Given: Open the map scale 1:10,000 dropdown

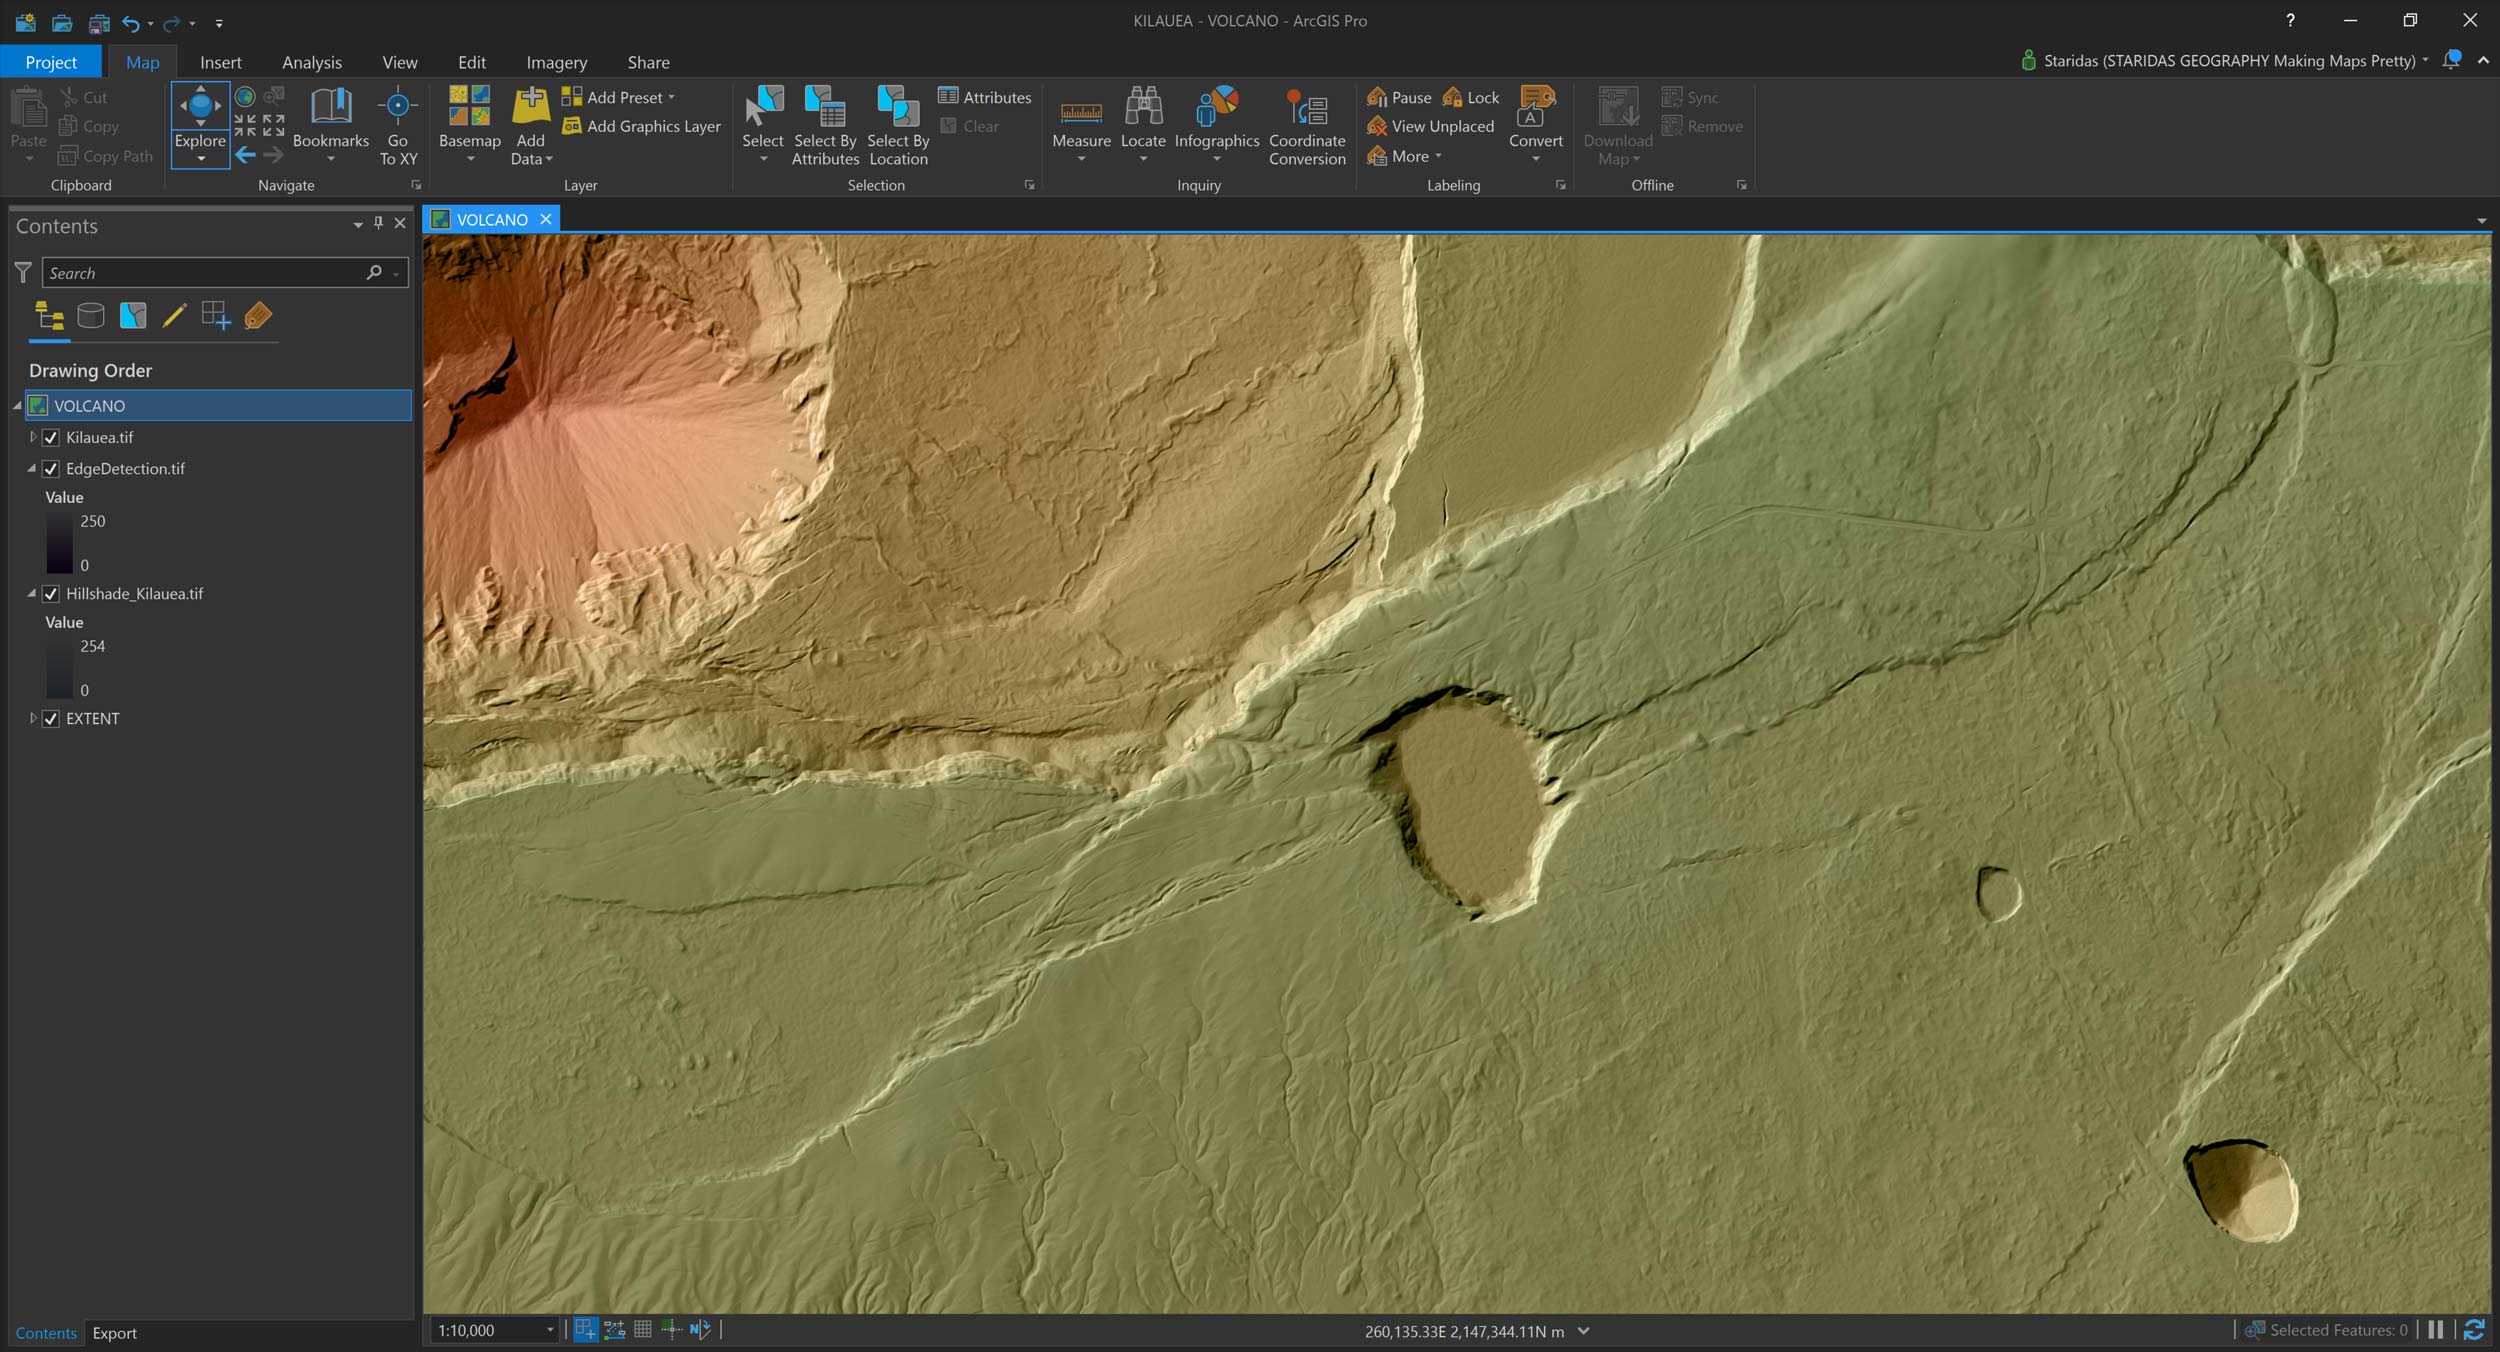Looking at the screenshot, I should pyautogui.click(x=550, y=1330).
